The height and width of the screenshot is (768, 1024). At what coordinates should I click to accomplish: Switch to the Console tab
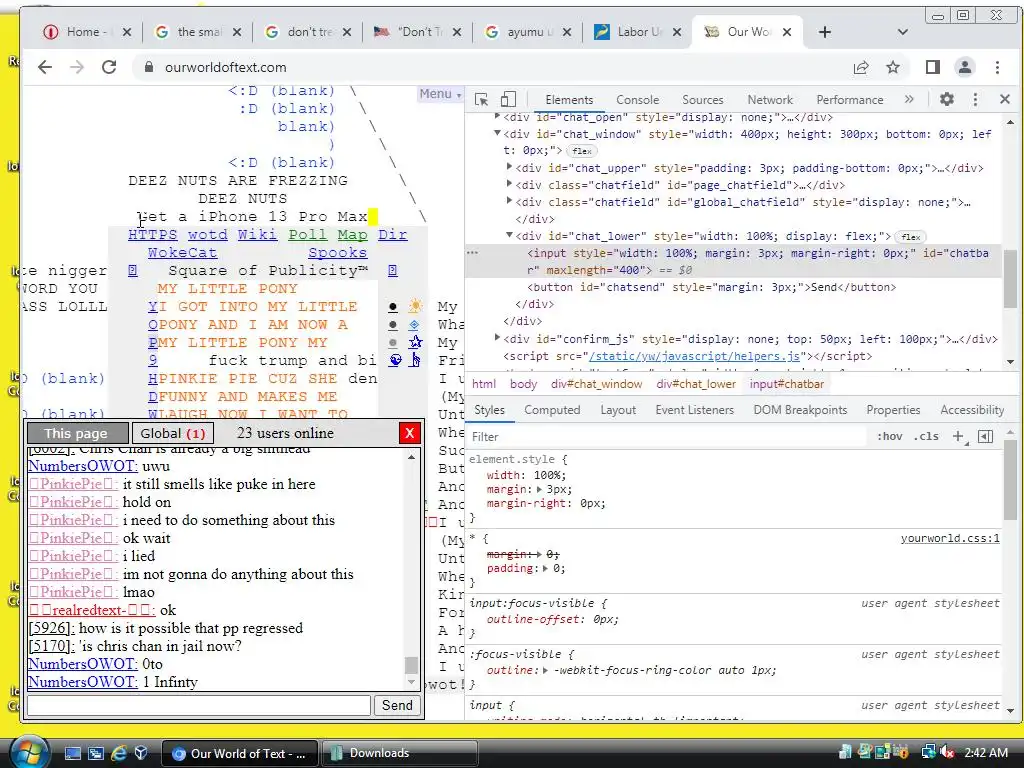click(x=637, y=100)
